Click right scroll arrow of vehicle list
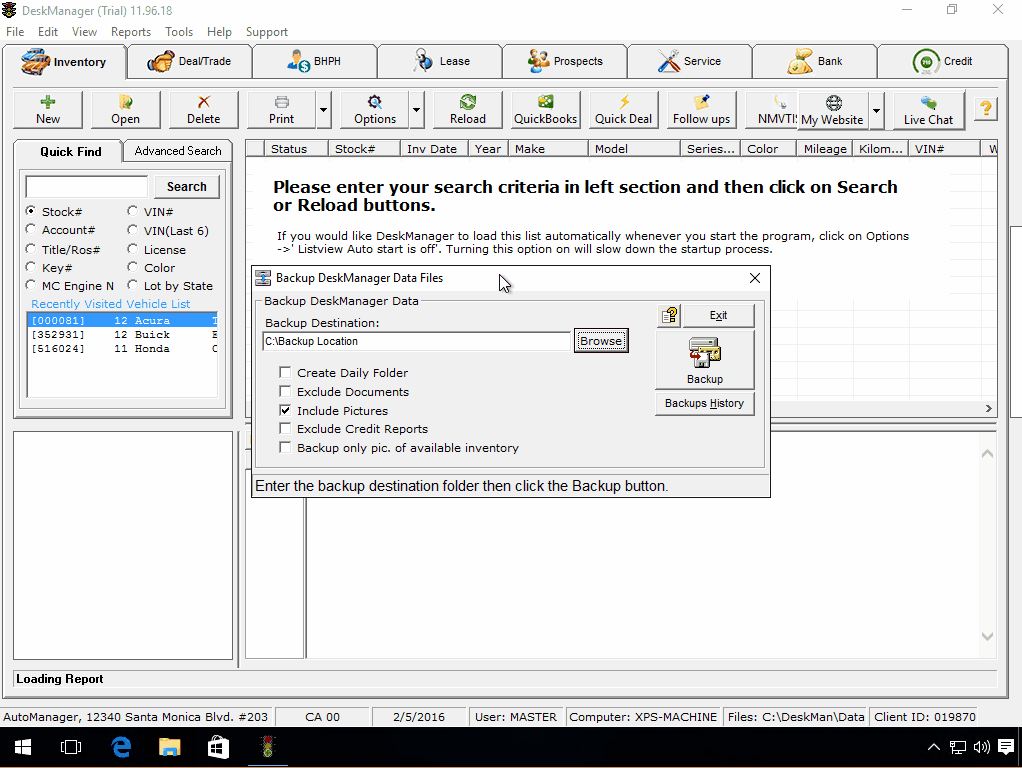The height and width of the screenshot is (768, 1022). click(989, 408)
